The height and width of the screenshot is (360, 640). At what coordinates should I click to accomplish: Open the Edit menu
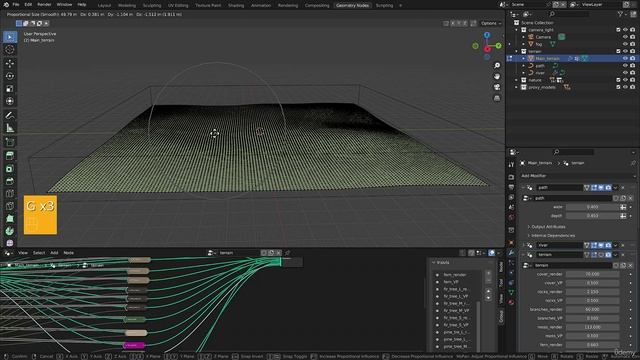point(28,4)
